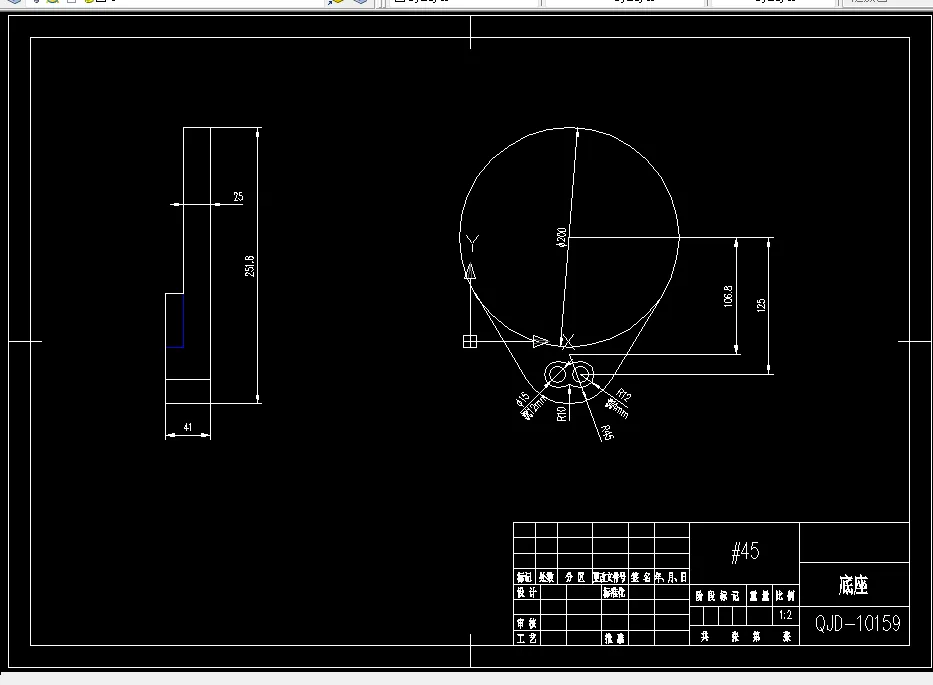Viewport: 933px width, 685px height.
Task: Click the 批准 title block cell
Action: pyautogui.click(x=614, y=638)
